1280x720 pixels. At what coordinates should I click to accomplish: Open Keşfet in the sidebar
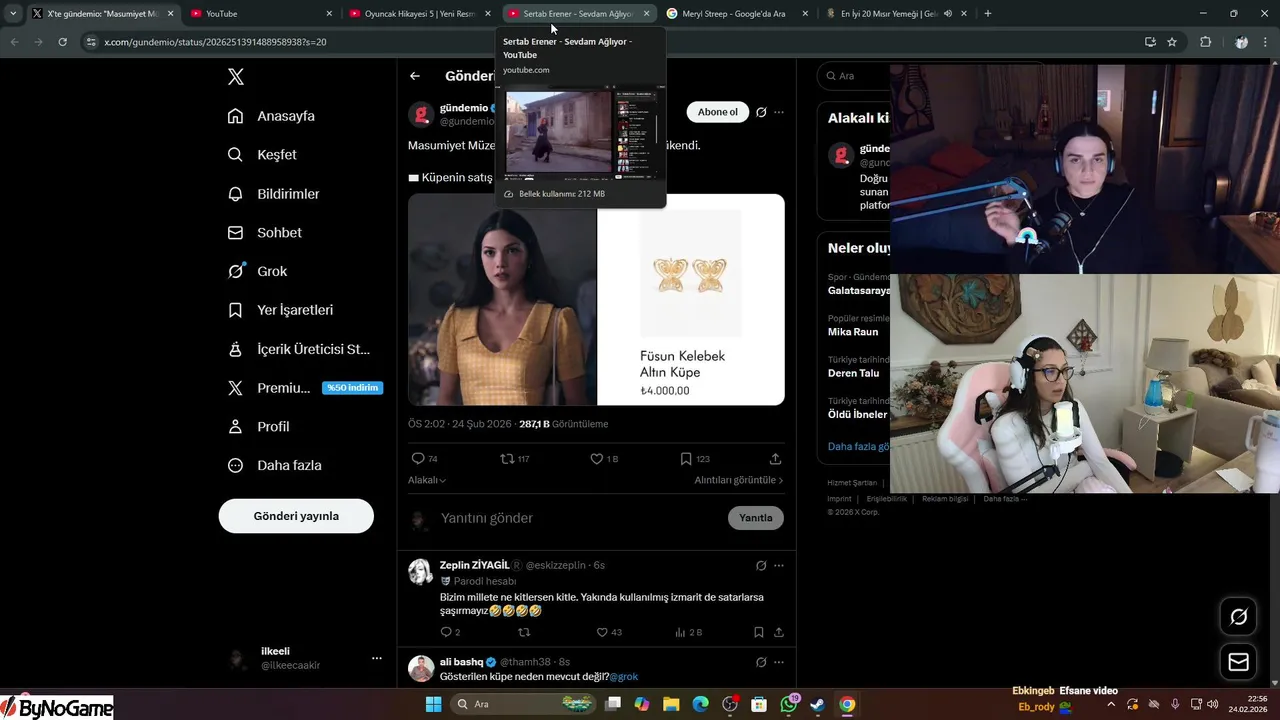click(262, 155)
